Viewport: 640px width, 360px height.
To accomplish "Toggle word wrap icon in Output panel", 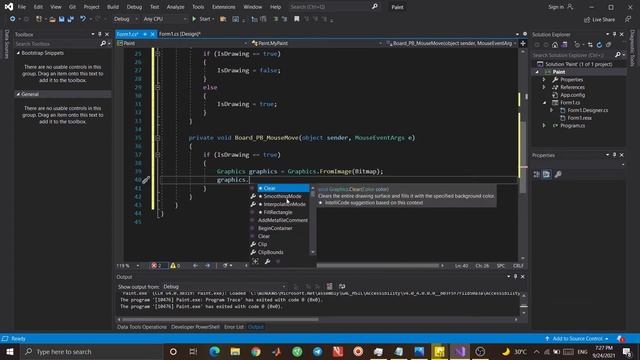I will point(342,287).
